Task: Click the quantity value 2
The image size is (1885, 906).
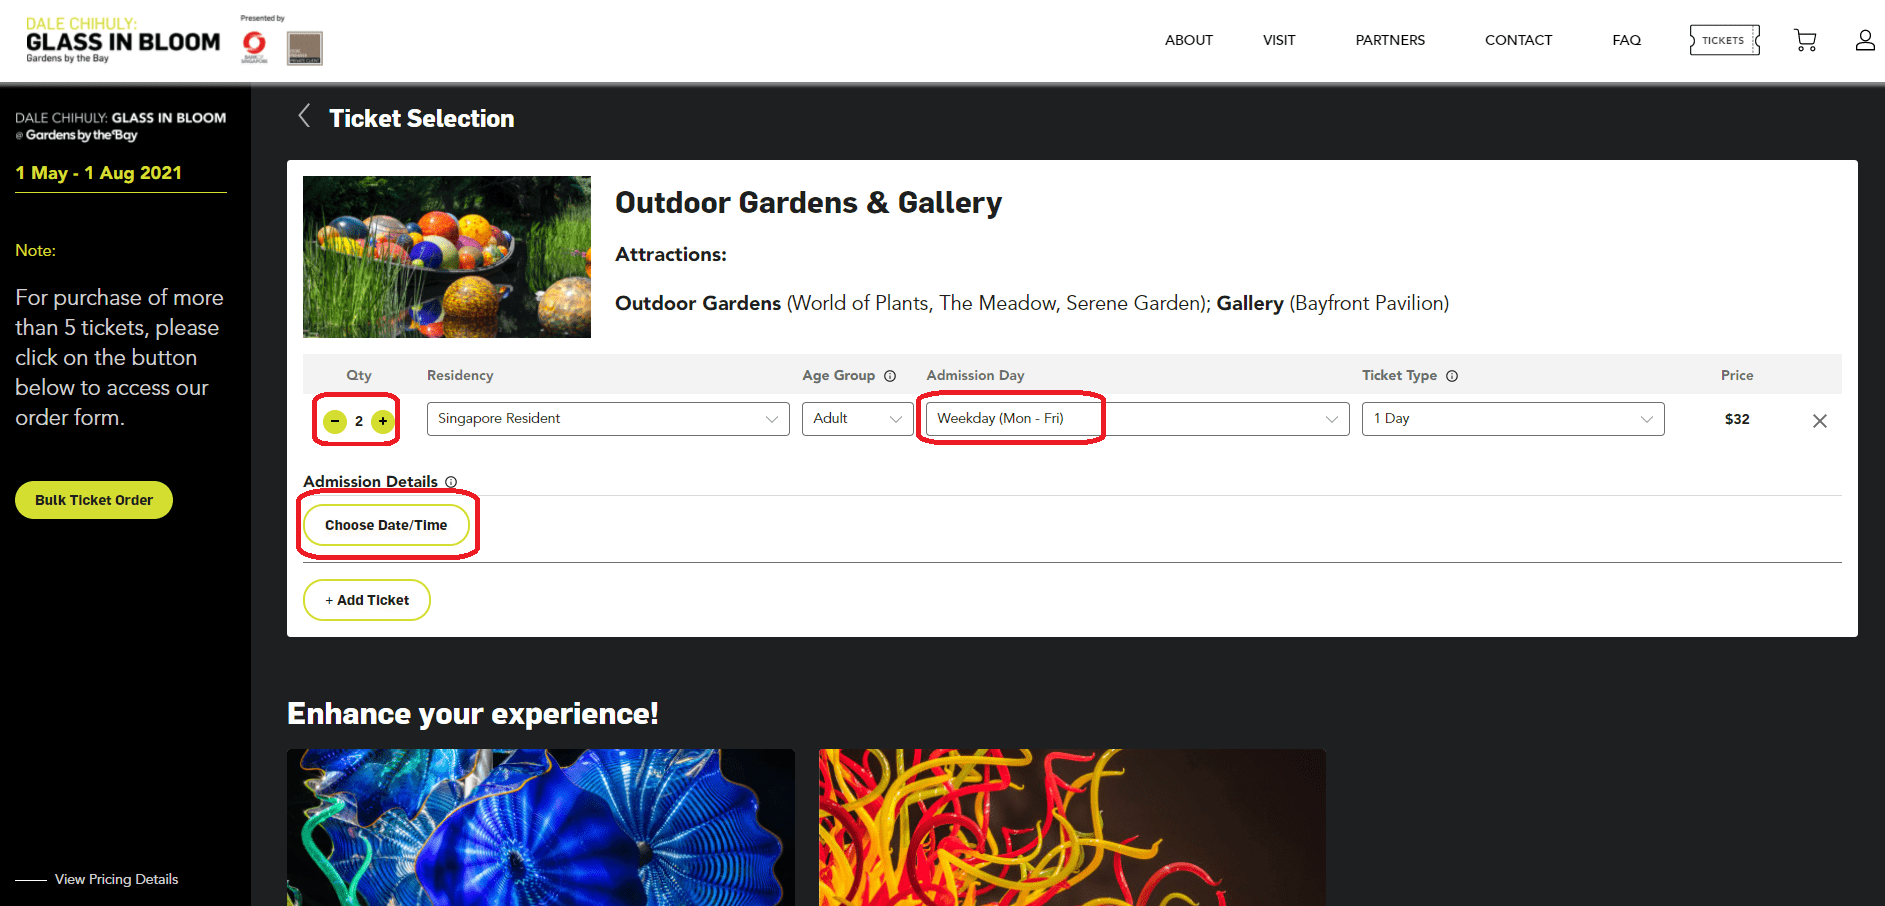Action: tap(359, 421)
